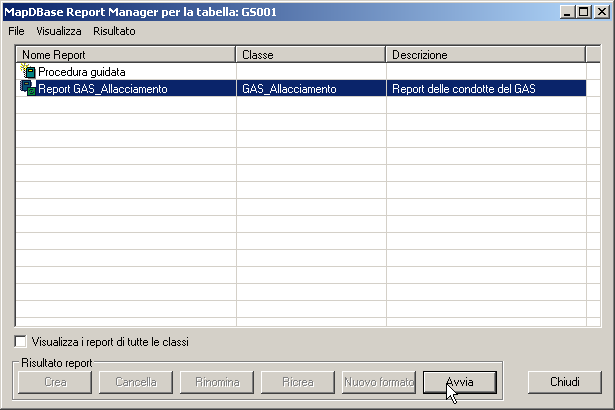Image resolution: width=615 pixels, height=410 pixels.
Task: Open the Visualizza menu
Action: 59,31
